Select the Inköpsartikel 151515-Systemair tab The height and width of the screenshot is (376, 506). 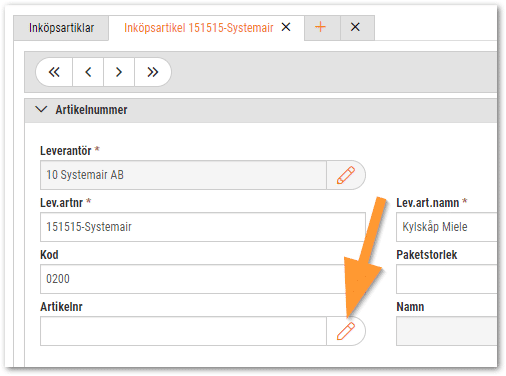click(199, 28)
